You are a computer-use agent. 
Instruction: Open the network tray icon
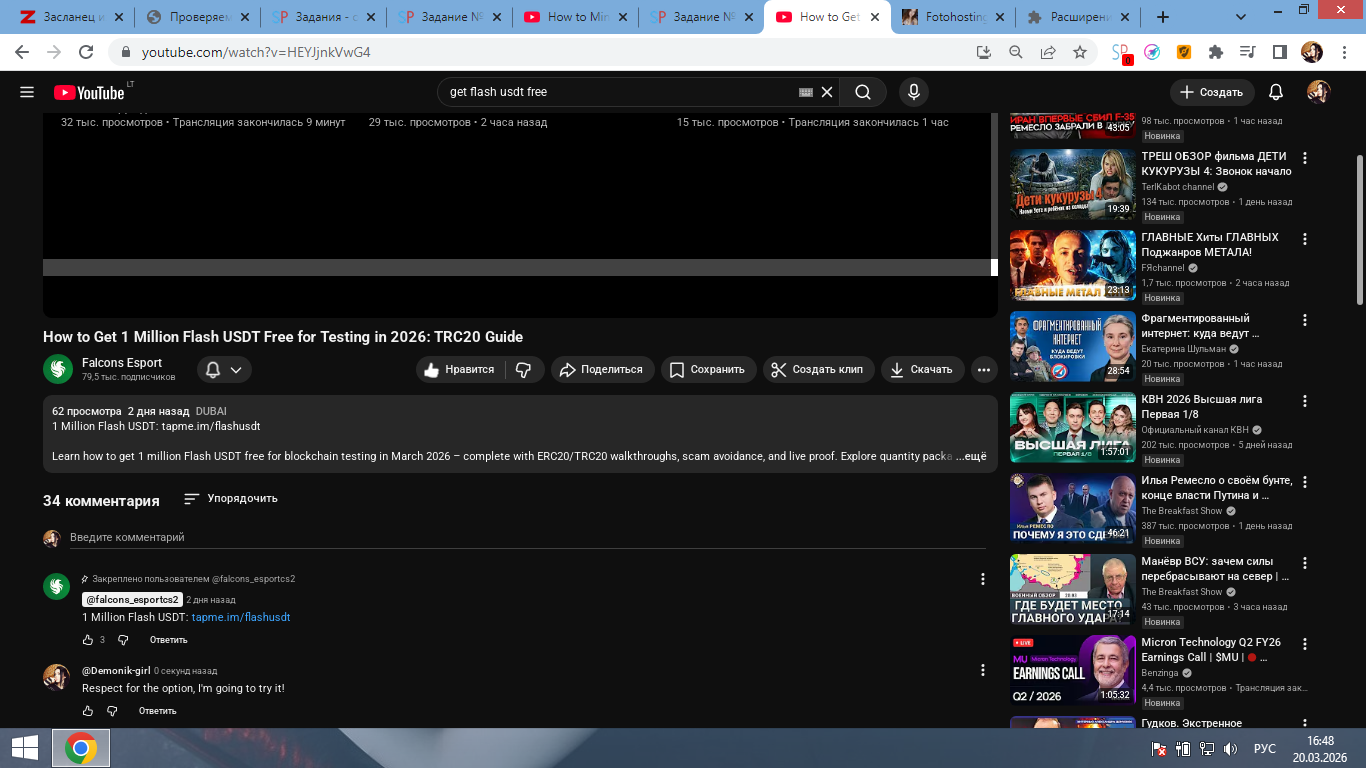click(1207, 748)
